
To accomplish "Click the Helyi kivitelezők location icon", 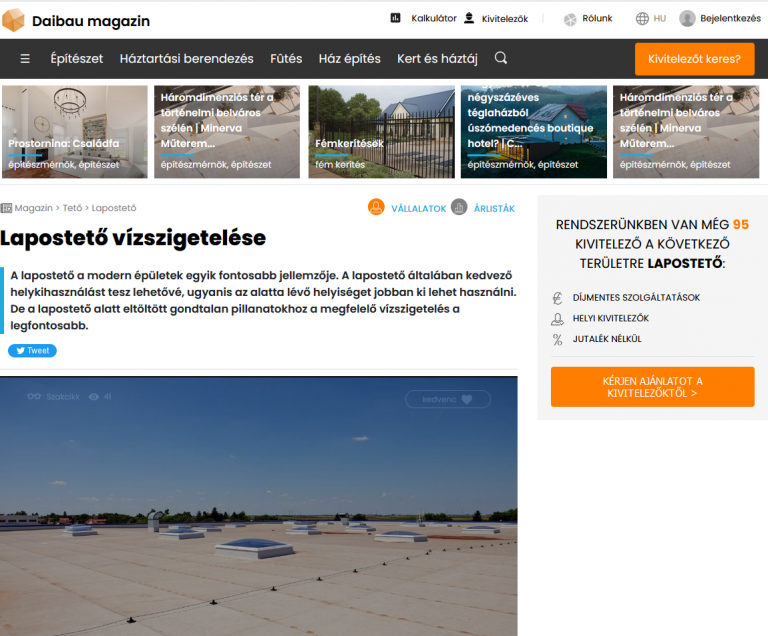I will pos(557,319).
